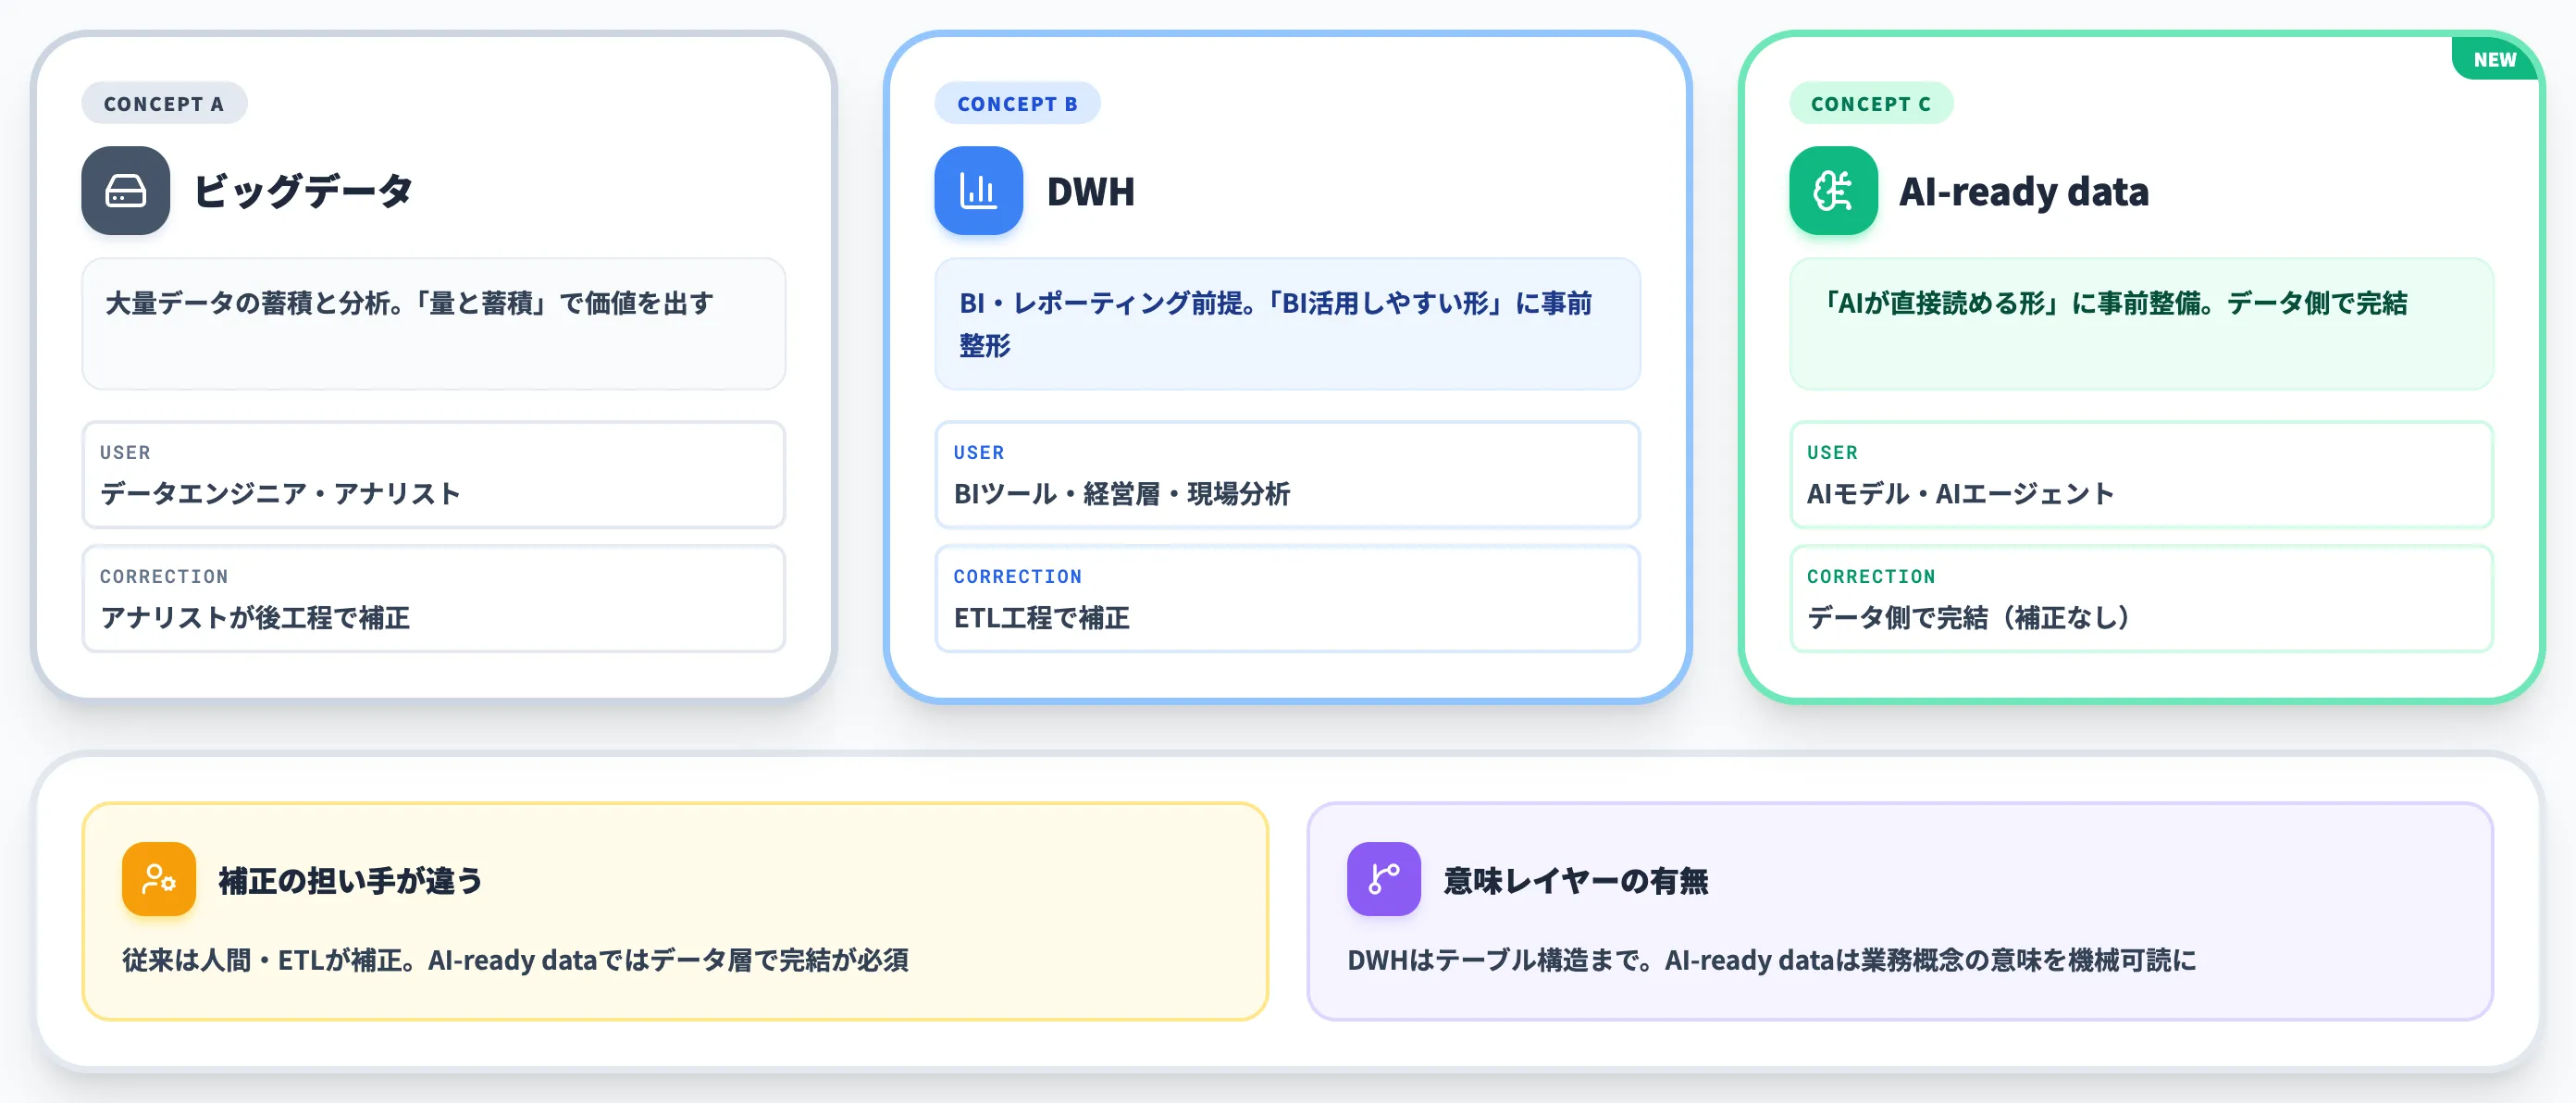The image size is (2576, 1103).
Task: Click the USER label in the ビッグデータ card
Action: click(x=125, y=452)
